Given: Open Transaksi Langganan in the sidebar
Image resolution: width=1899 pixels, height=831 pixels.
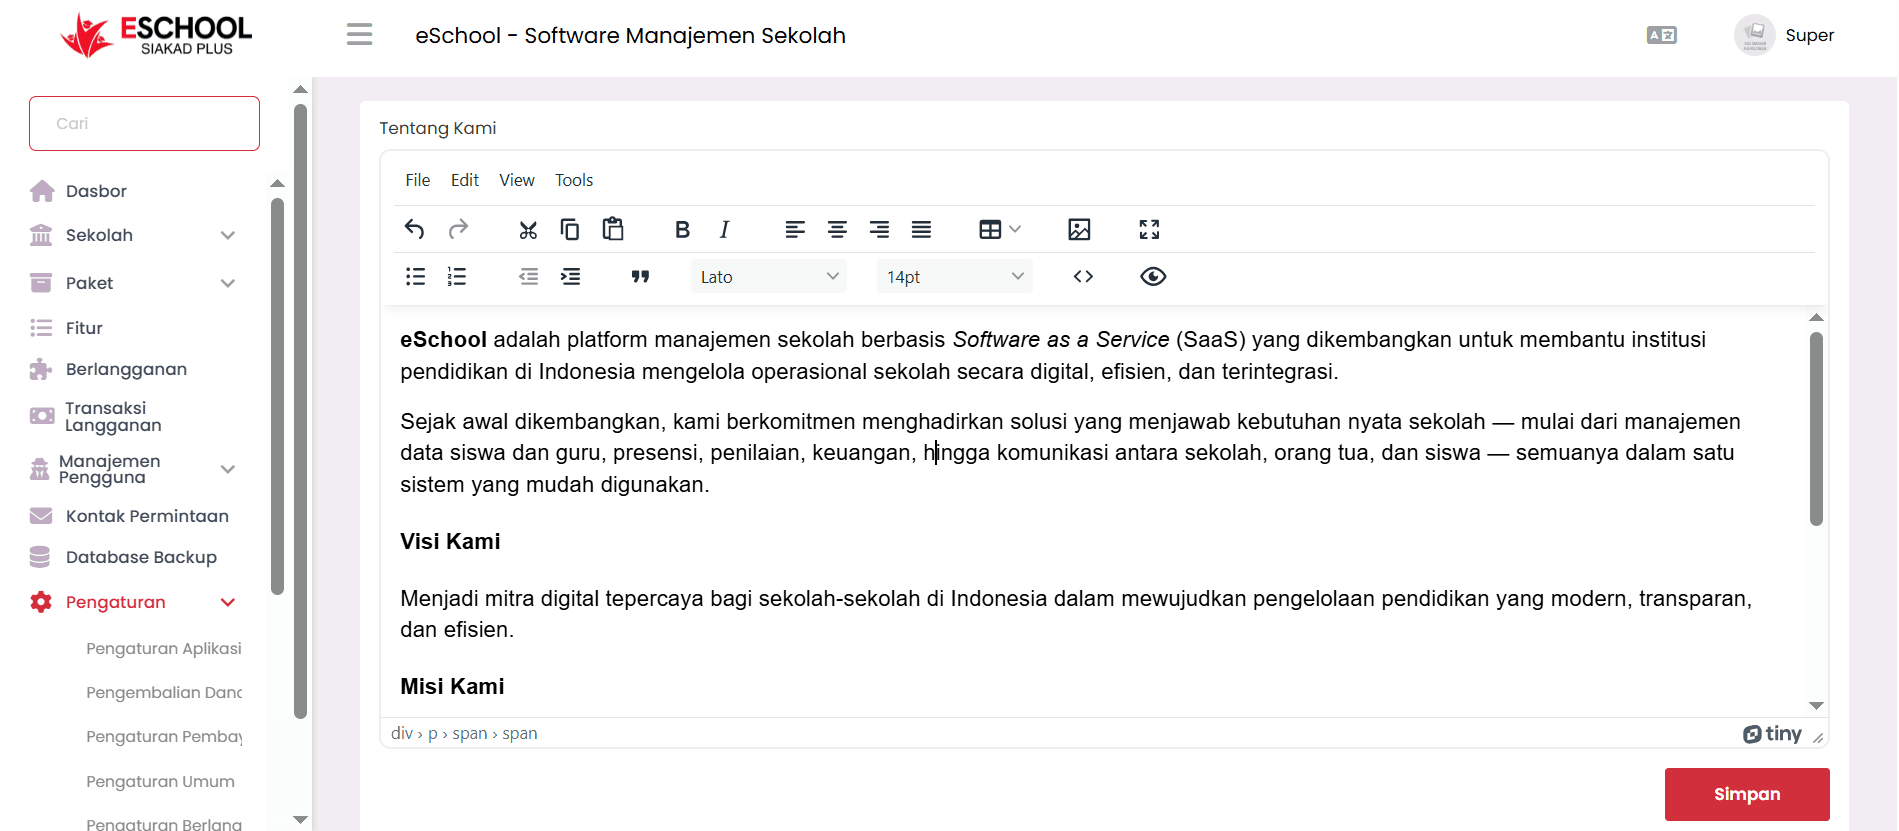Looking at the screenshot, I should 113,416.
